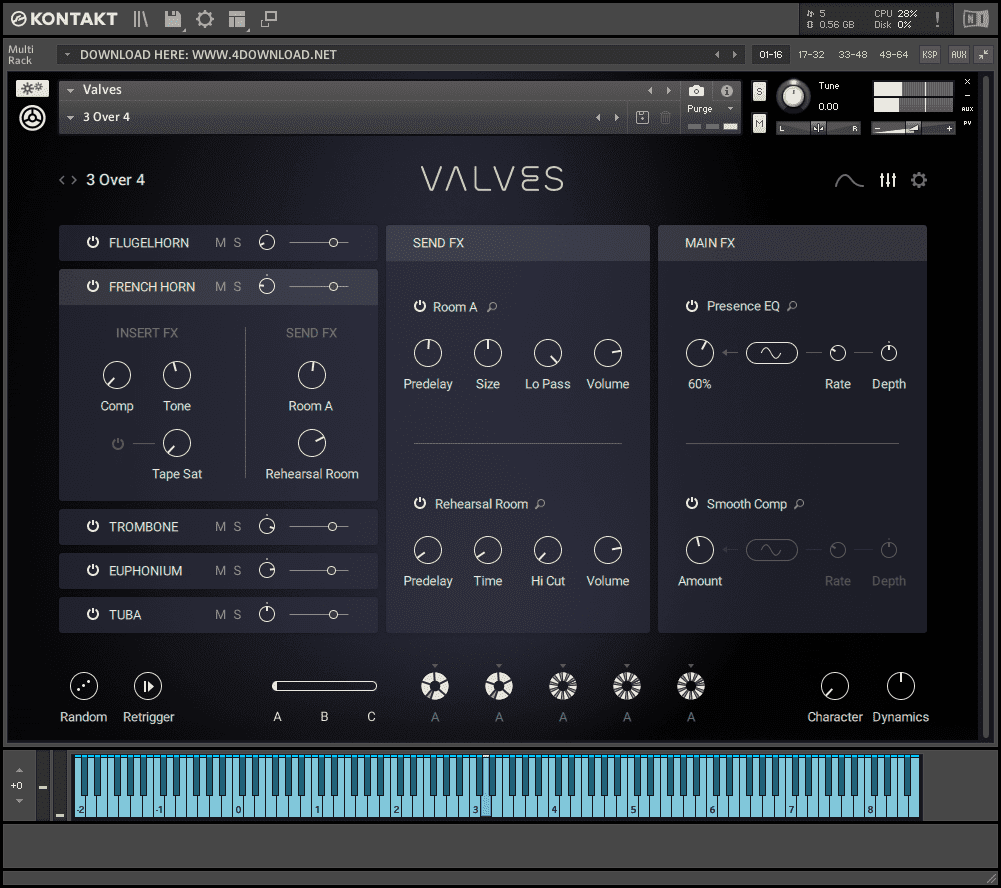Image resolution: width=1001 pixels, height=888 pixels.
Task: Click the third articulation wheel icon
Action: [x=563, y=686]
